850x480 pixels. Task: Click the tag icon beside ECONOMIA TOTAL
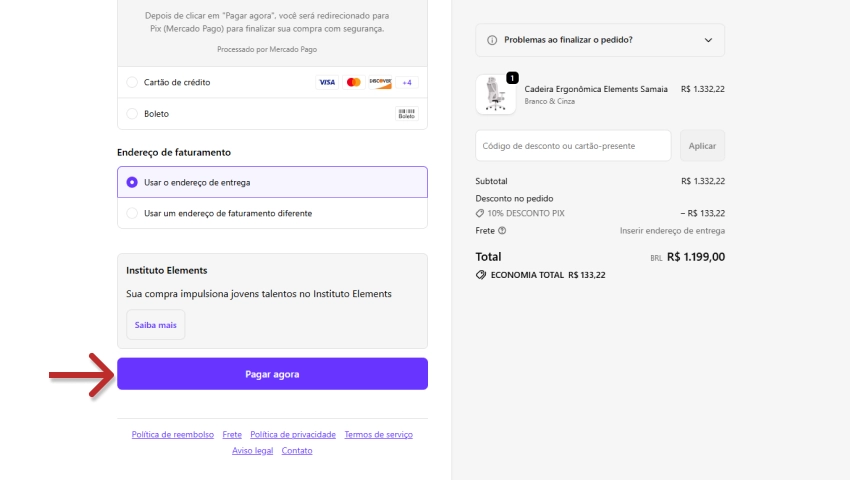coord(481,275)
